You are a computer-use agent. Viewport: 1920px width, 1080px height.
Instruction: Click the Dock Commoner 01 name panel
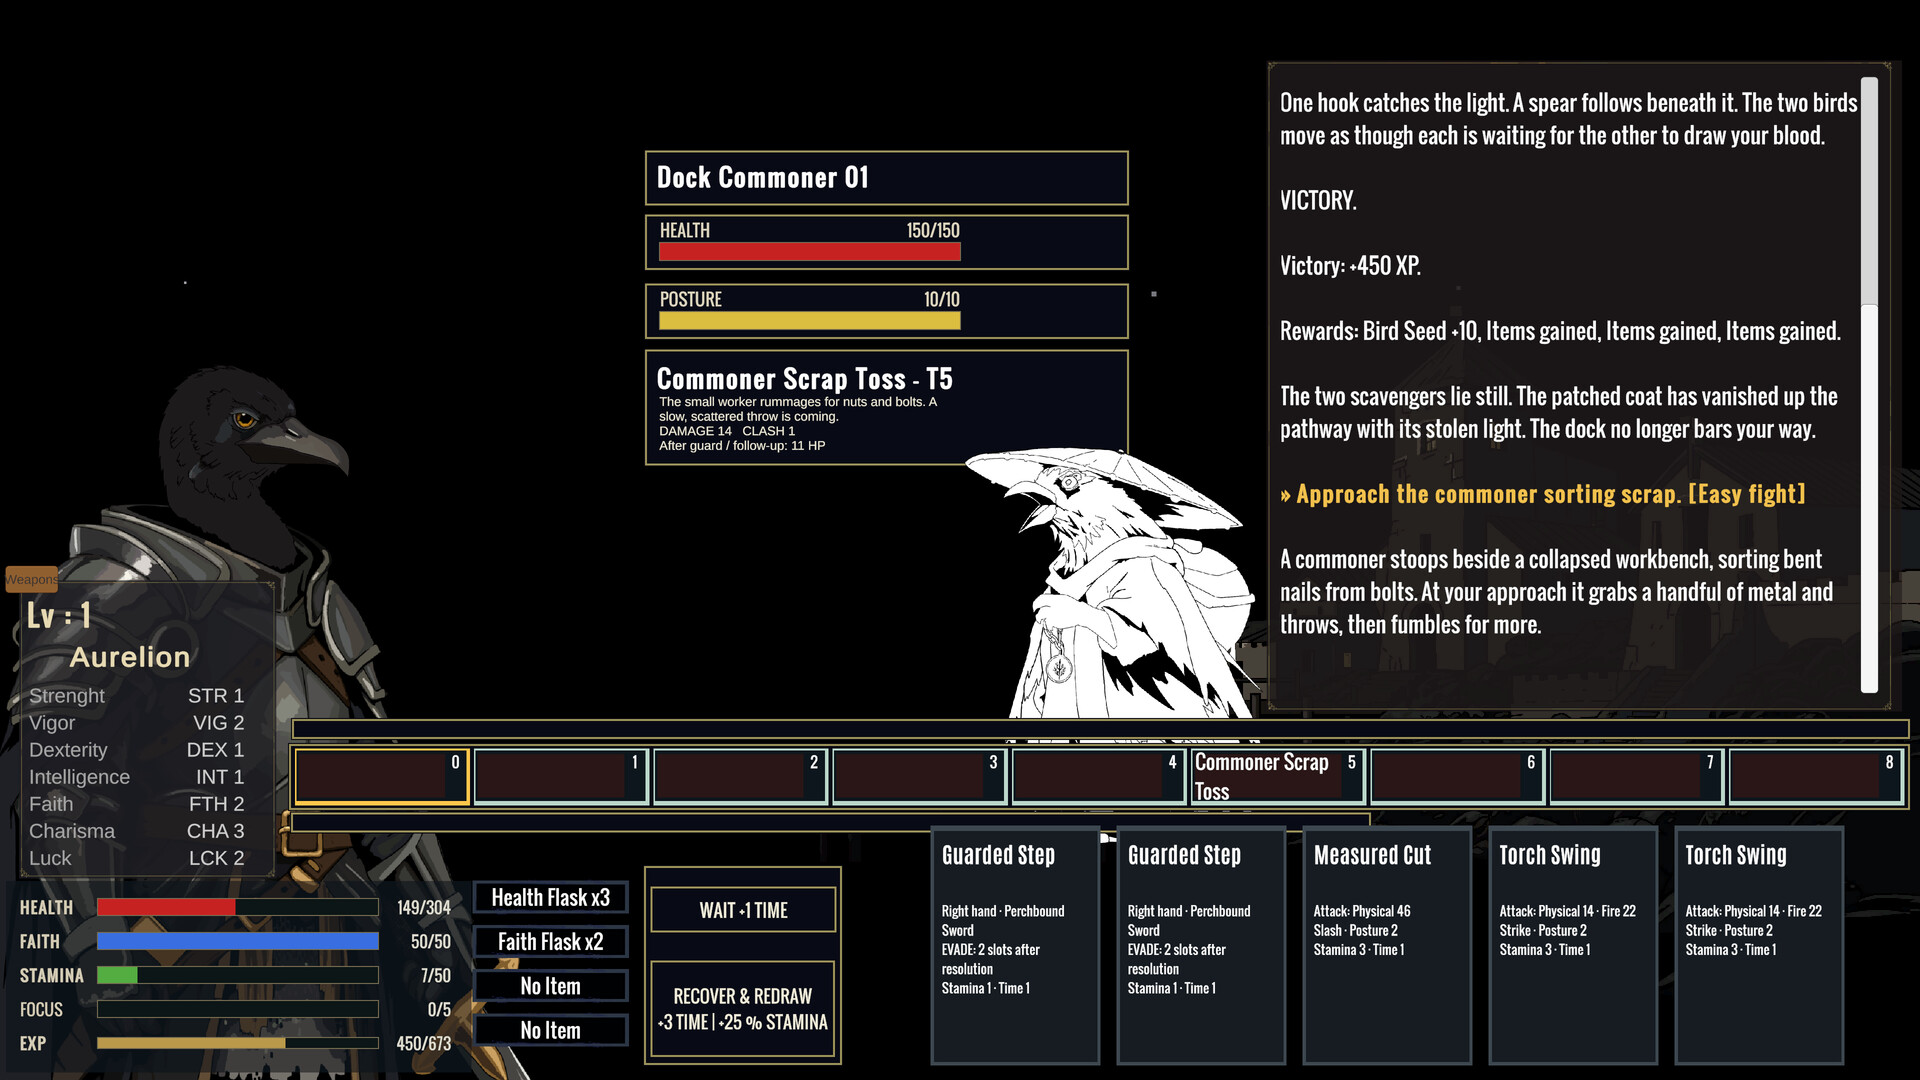point(886,178)
